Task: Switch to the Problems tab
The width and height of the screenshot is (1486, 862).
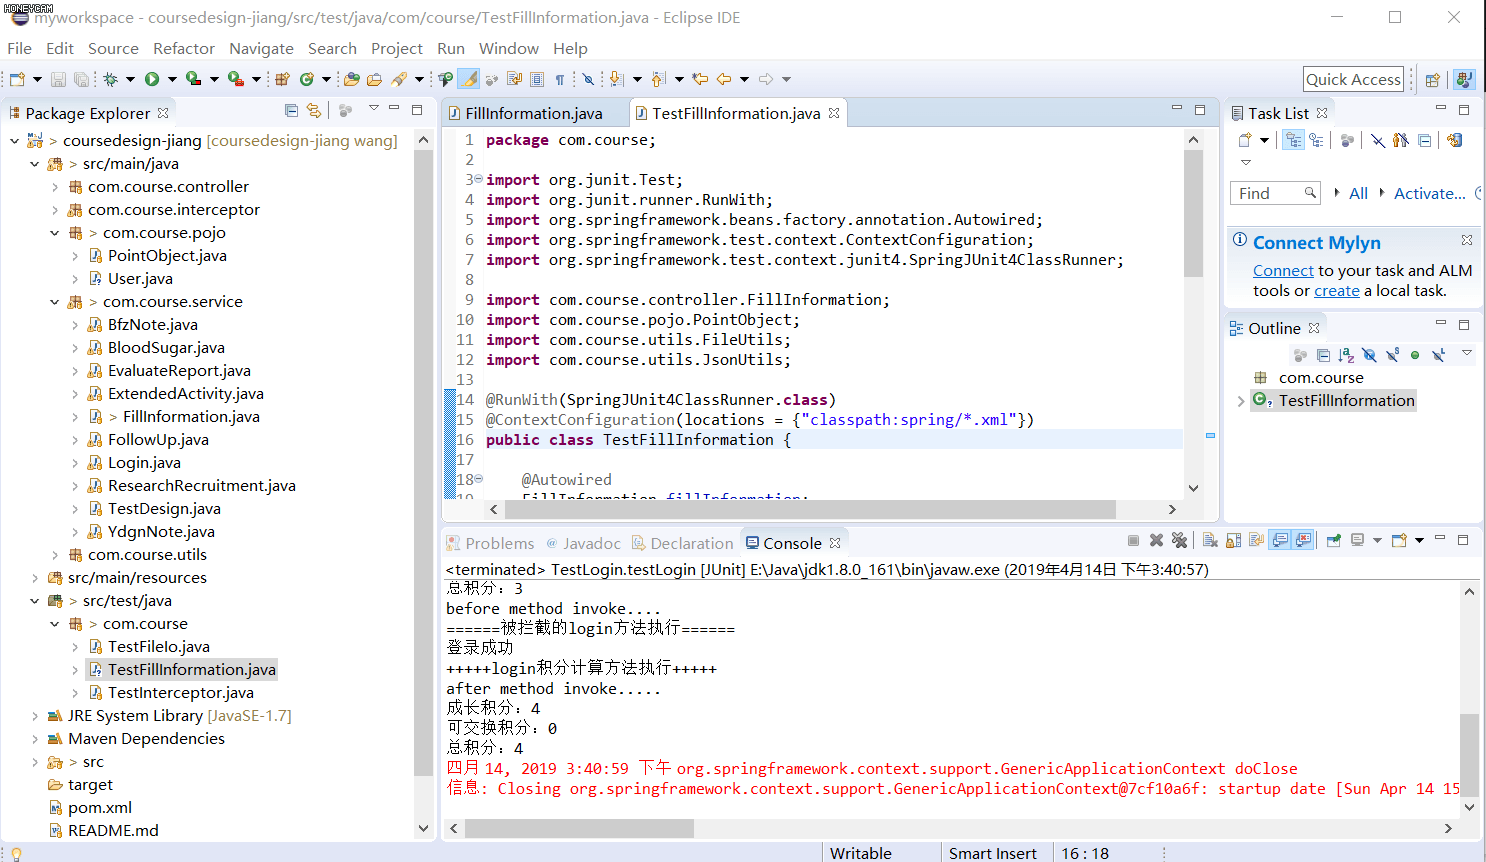Action: 491,543
